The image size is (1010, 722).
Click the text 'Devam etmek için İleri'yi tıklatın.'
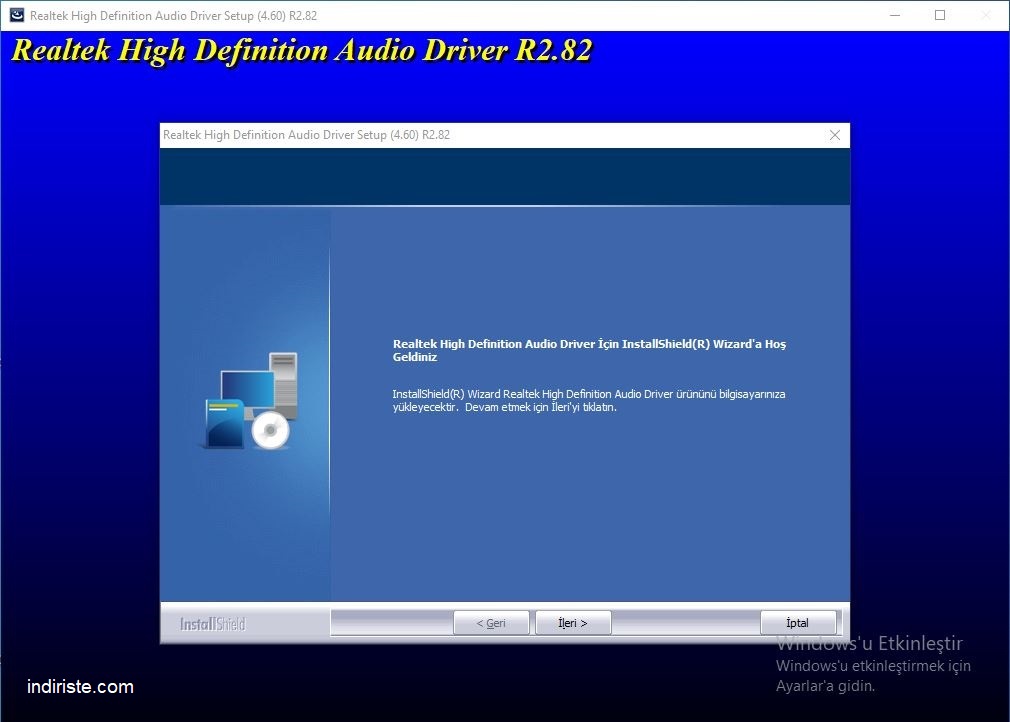click(x=541, y=407)
